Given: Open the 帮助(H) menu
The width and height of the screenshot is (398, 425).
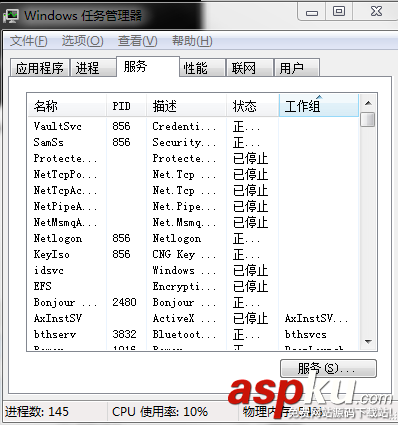Looking at the screenshot, I should tap(192, 41).
